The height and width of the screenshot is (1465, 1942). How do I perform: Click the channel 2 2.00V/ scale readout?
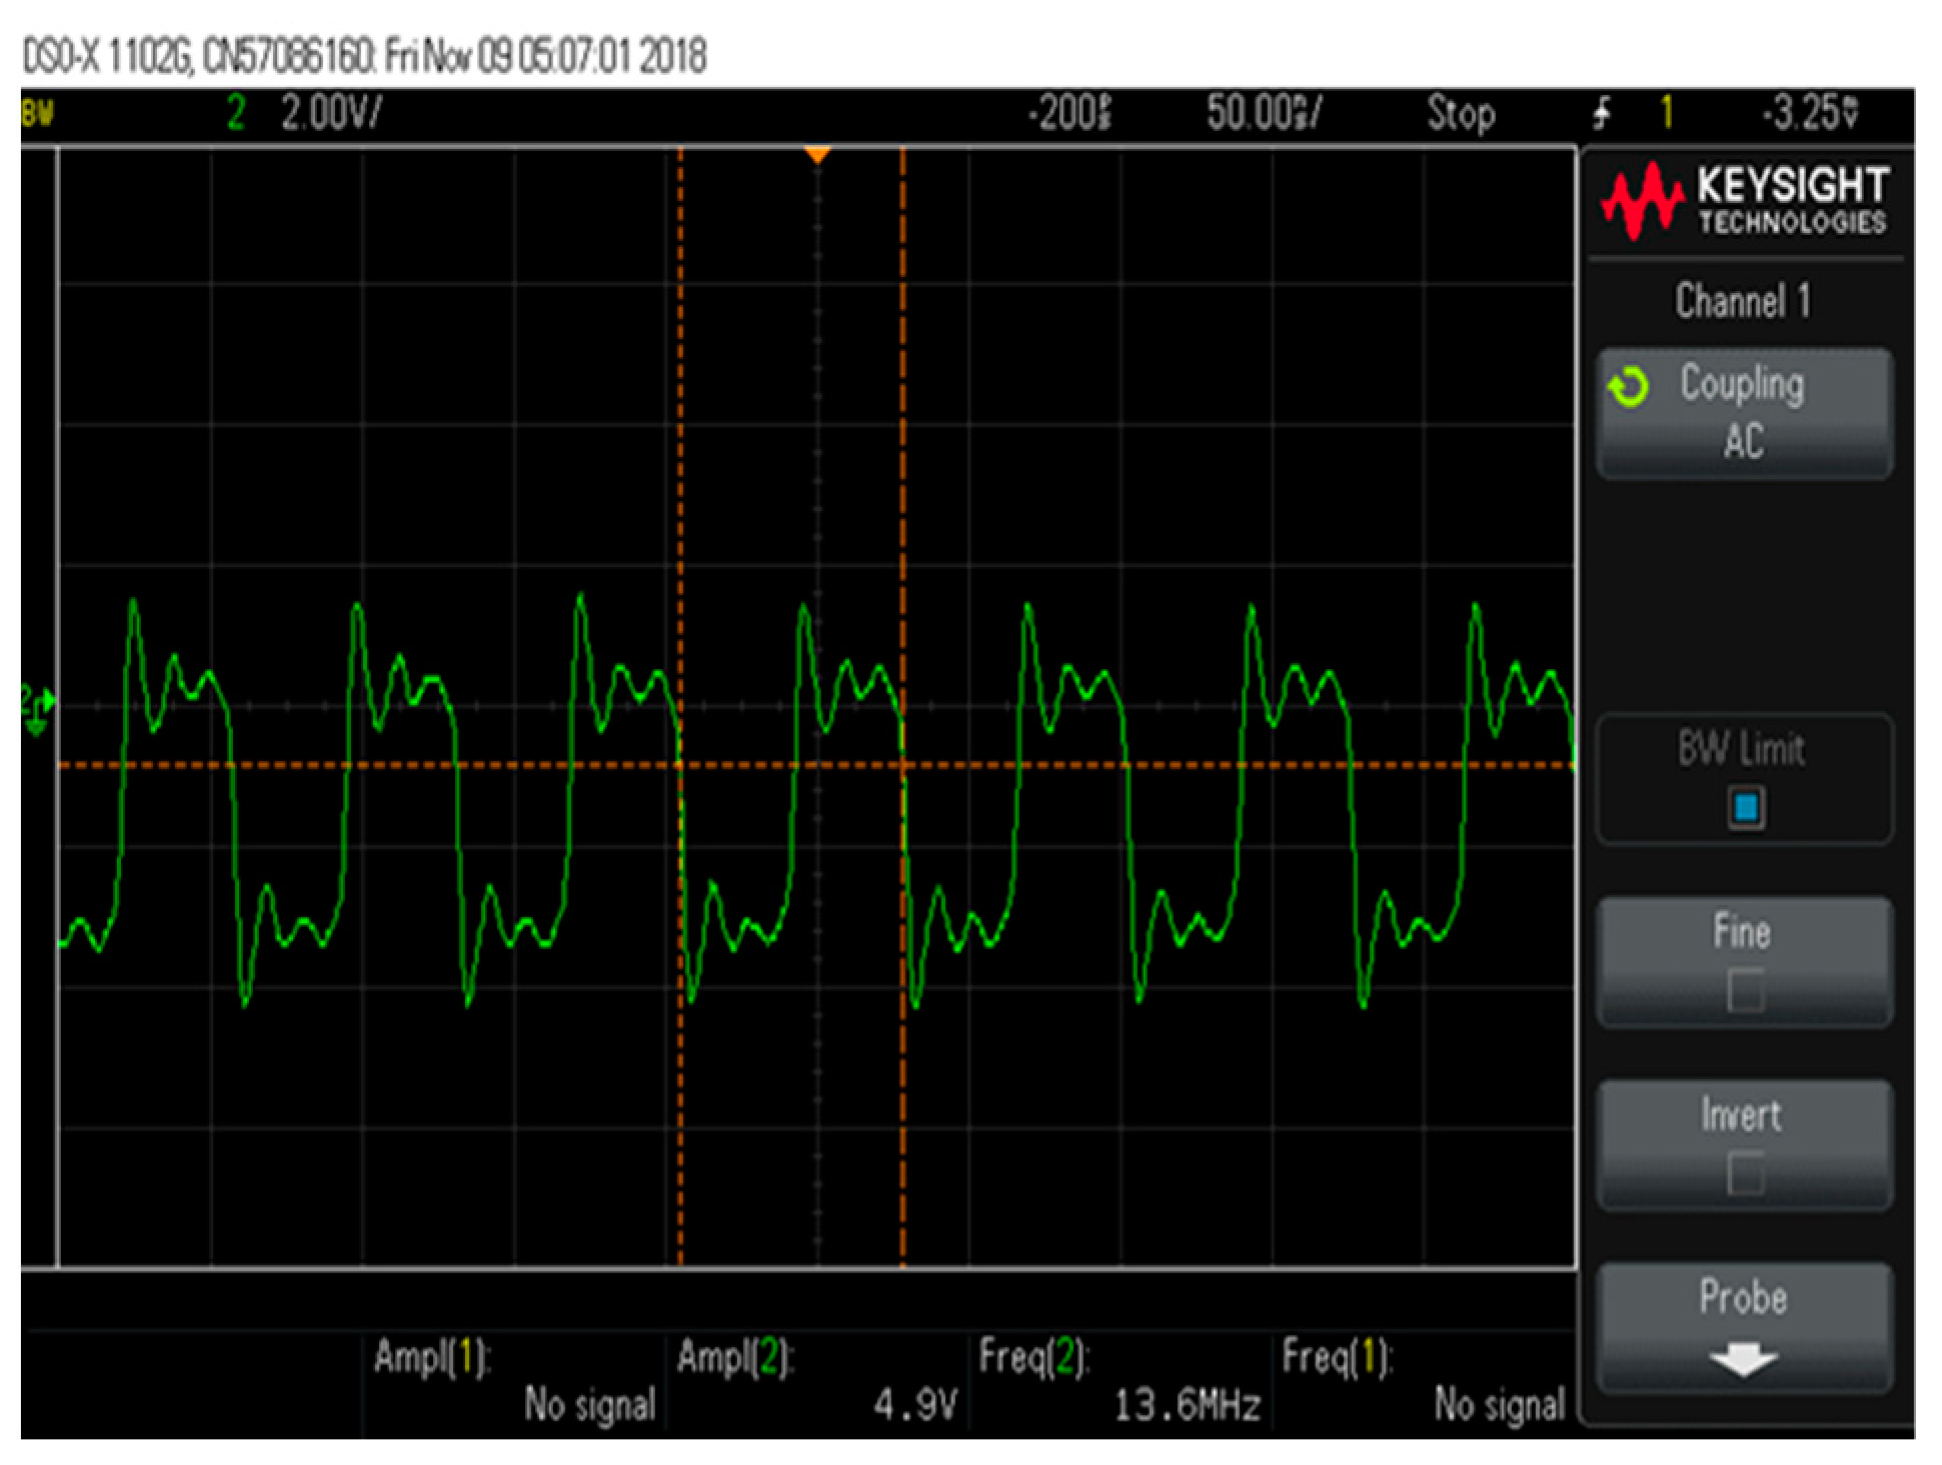[x=330, y=113]
